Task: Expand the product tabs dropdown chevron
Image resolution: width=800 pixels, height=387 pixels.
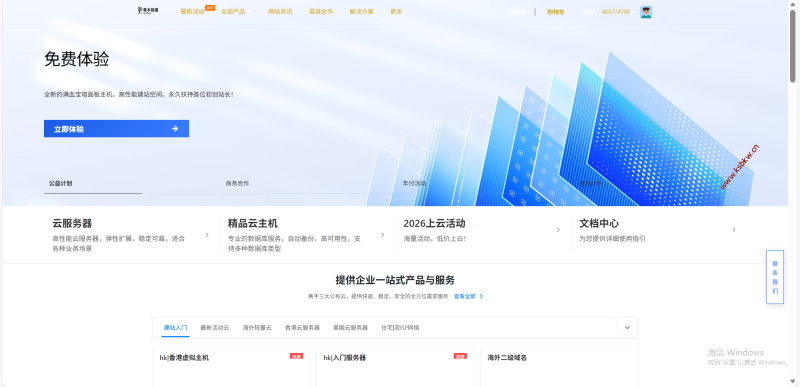Action: (628, 327)
